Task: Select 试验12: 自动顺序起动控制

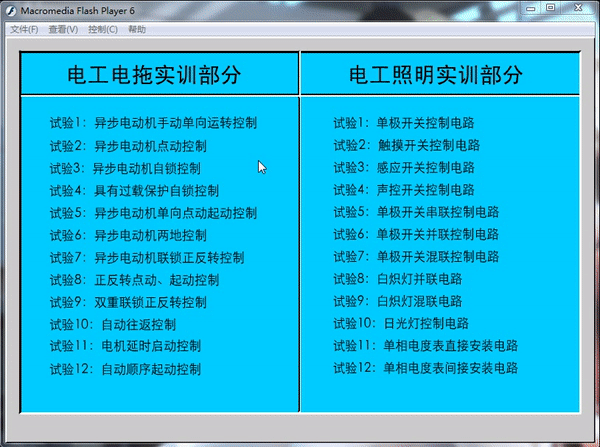Action: click(126, 369)
